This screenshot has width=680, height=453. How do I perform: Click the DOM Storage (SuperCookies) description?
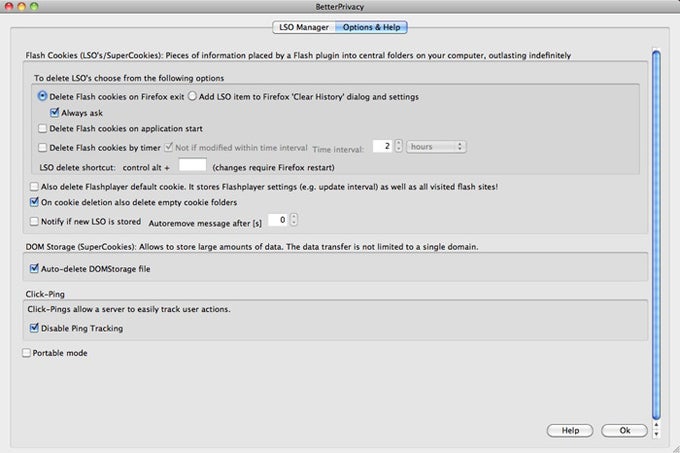pyautogui.click(x=252, y=247)
